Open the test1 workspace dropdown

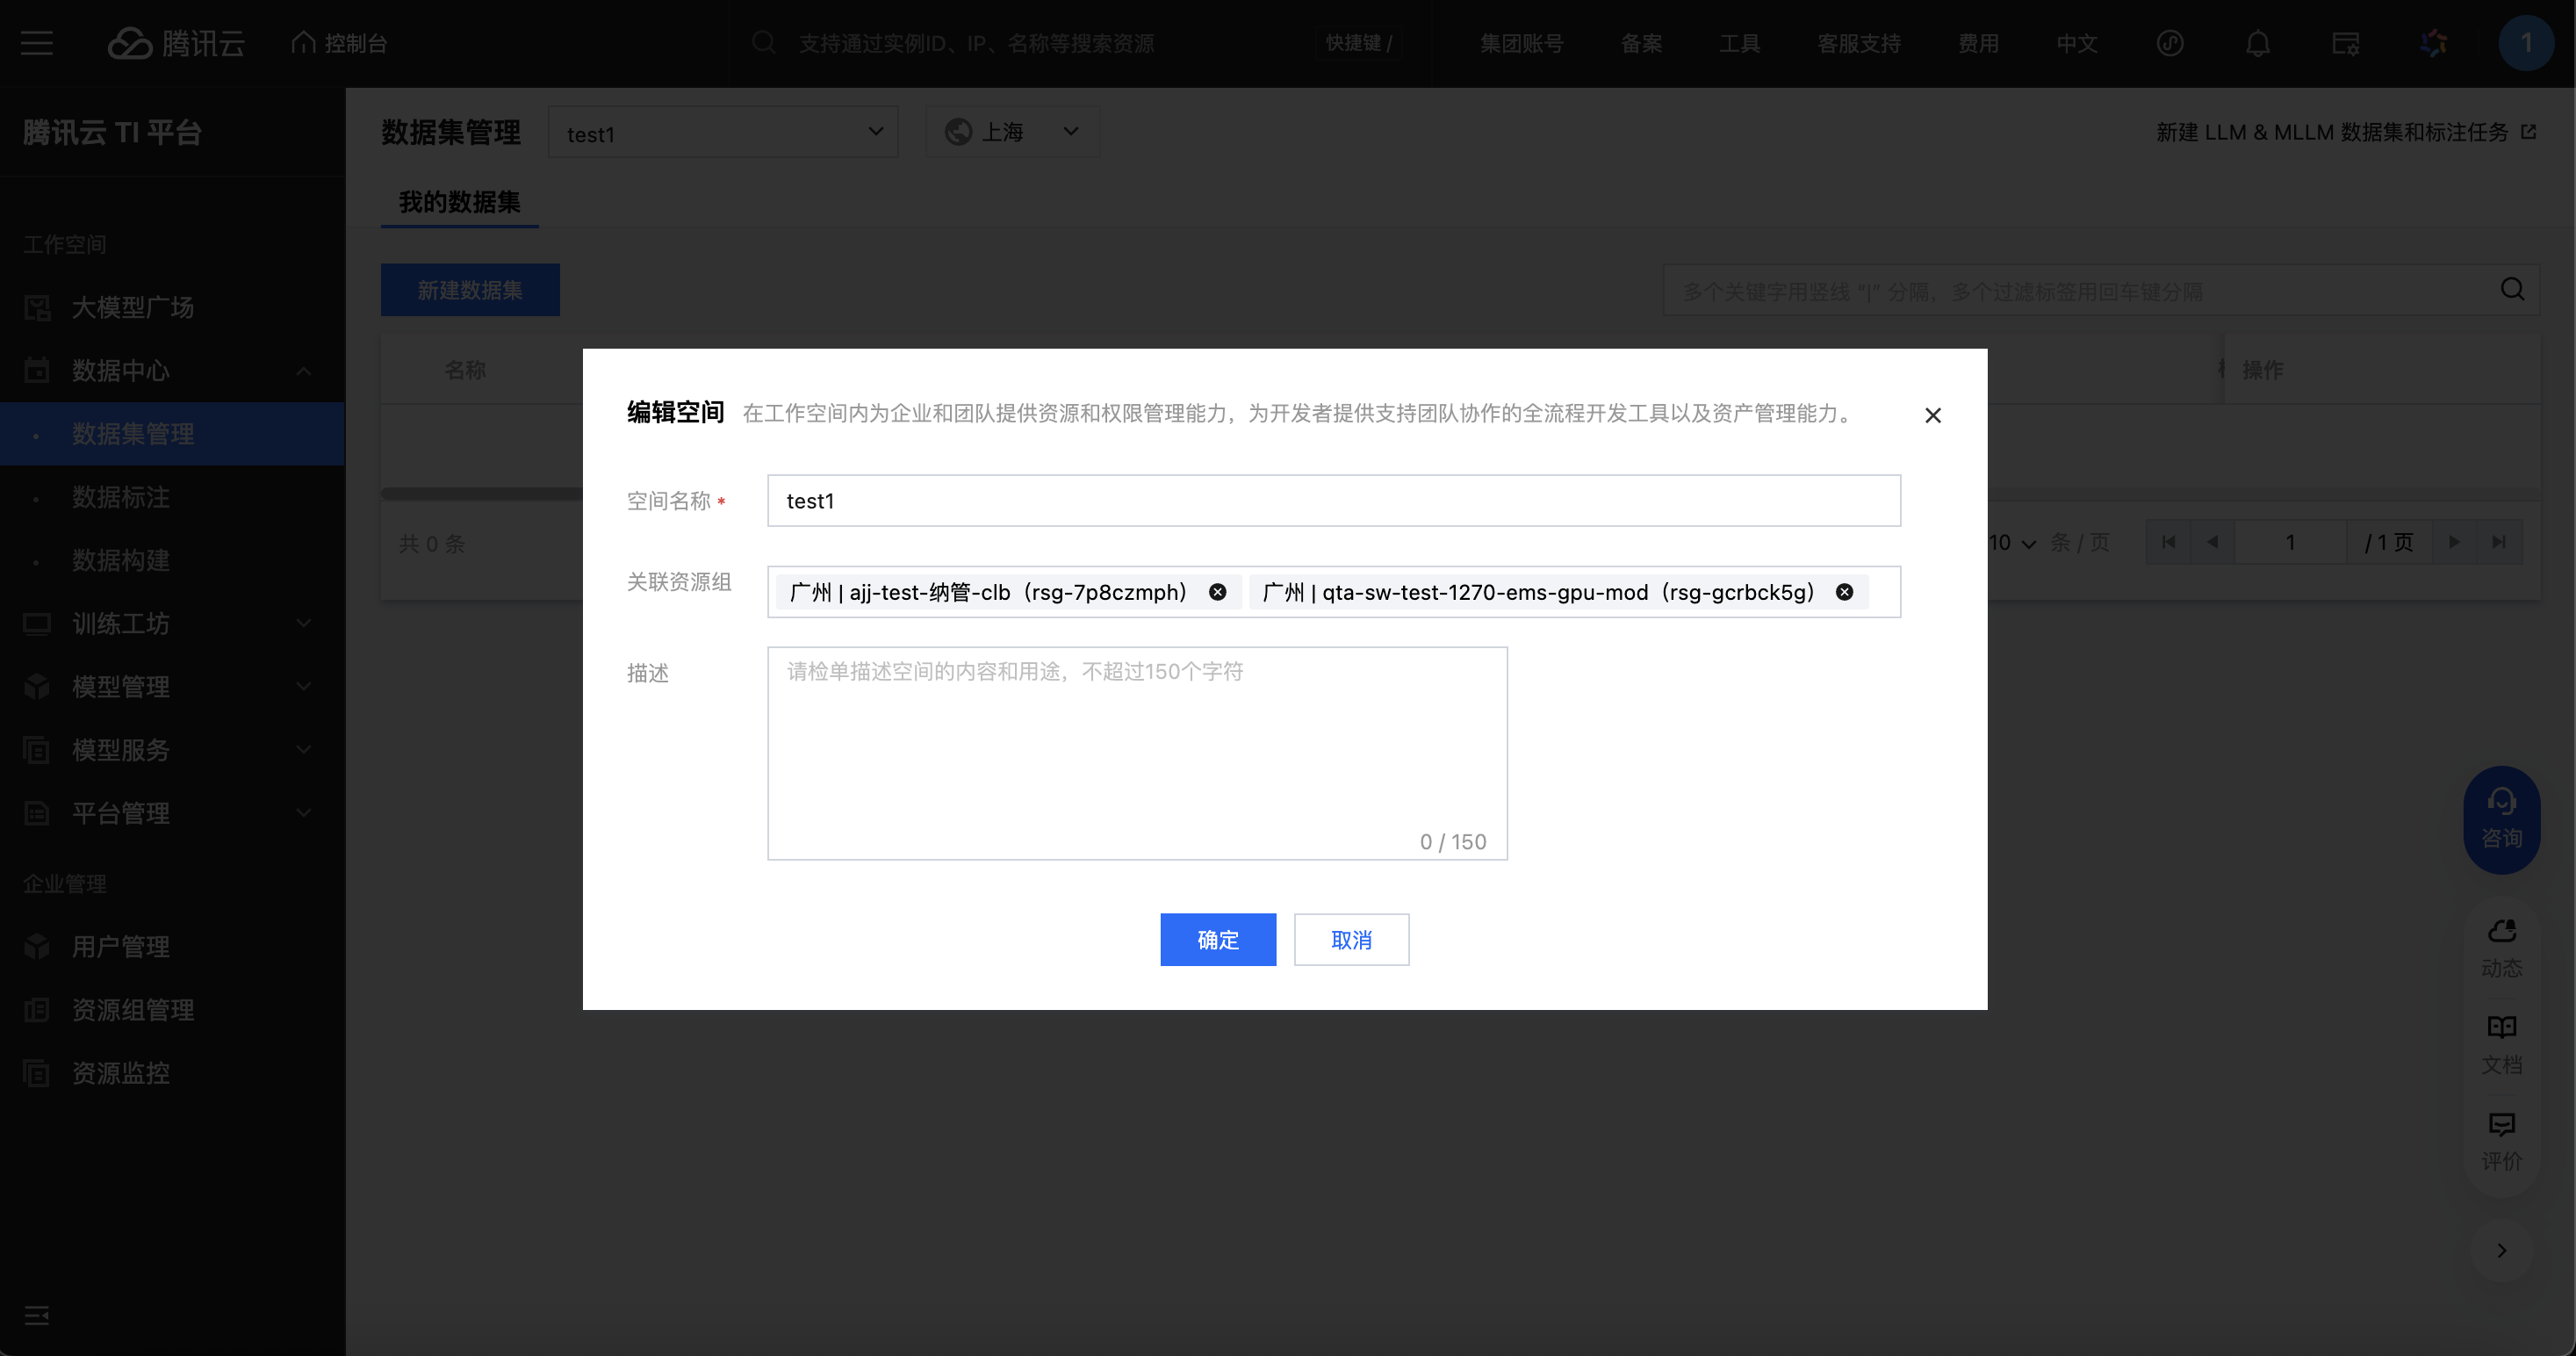pos(722,132)
